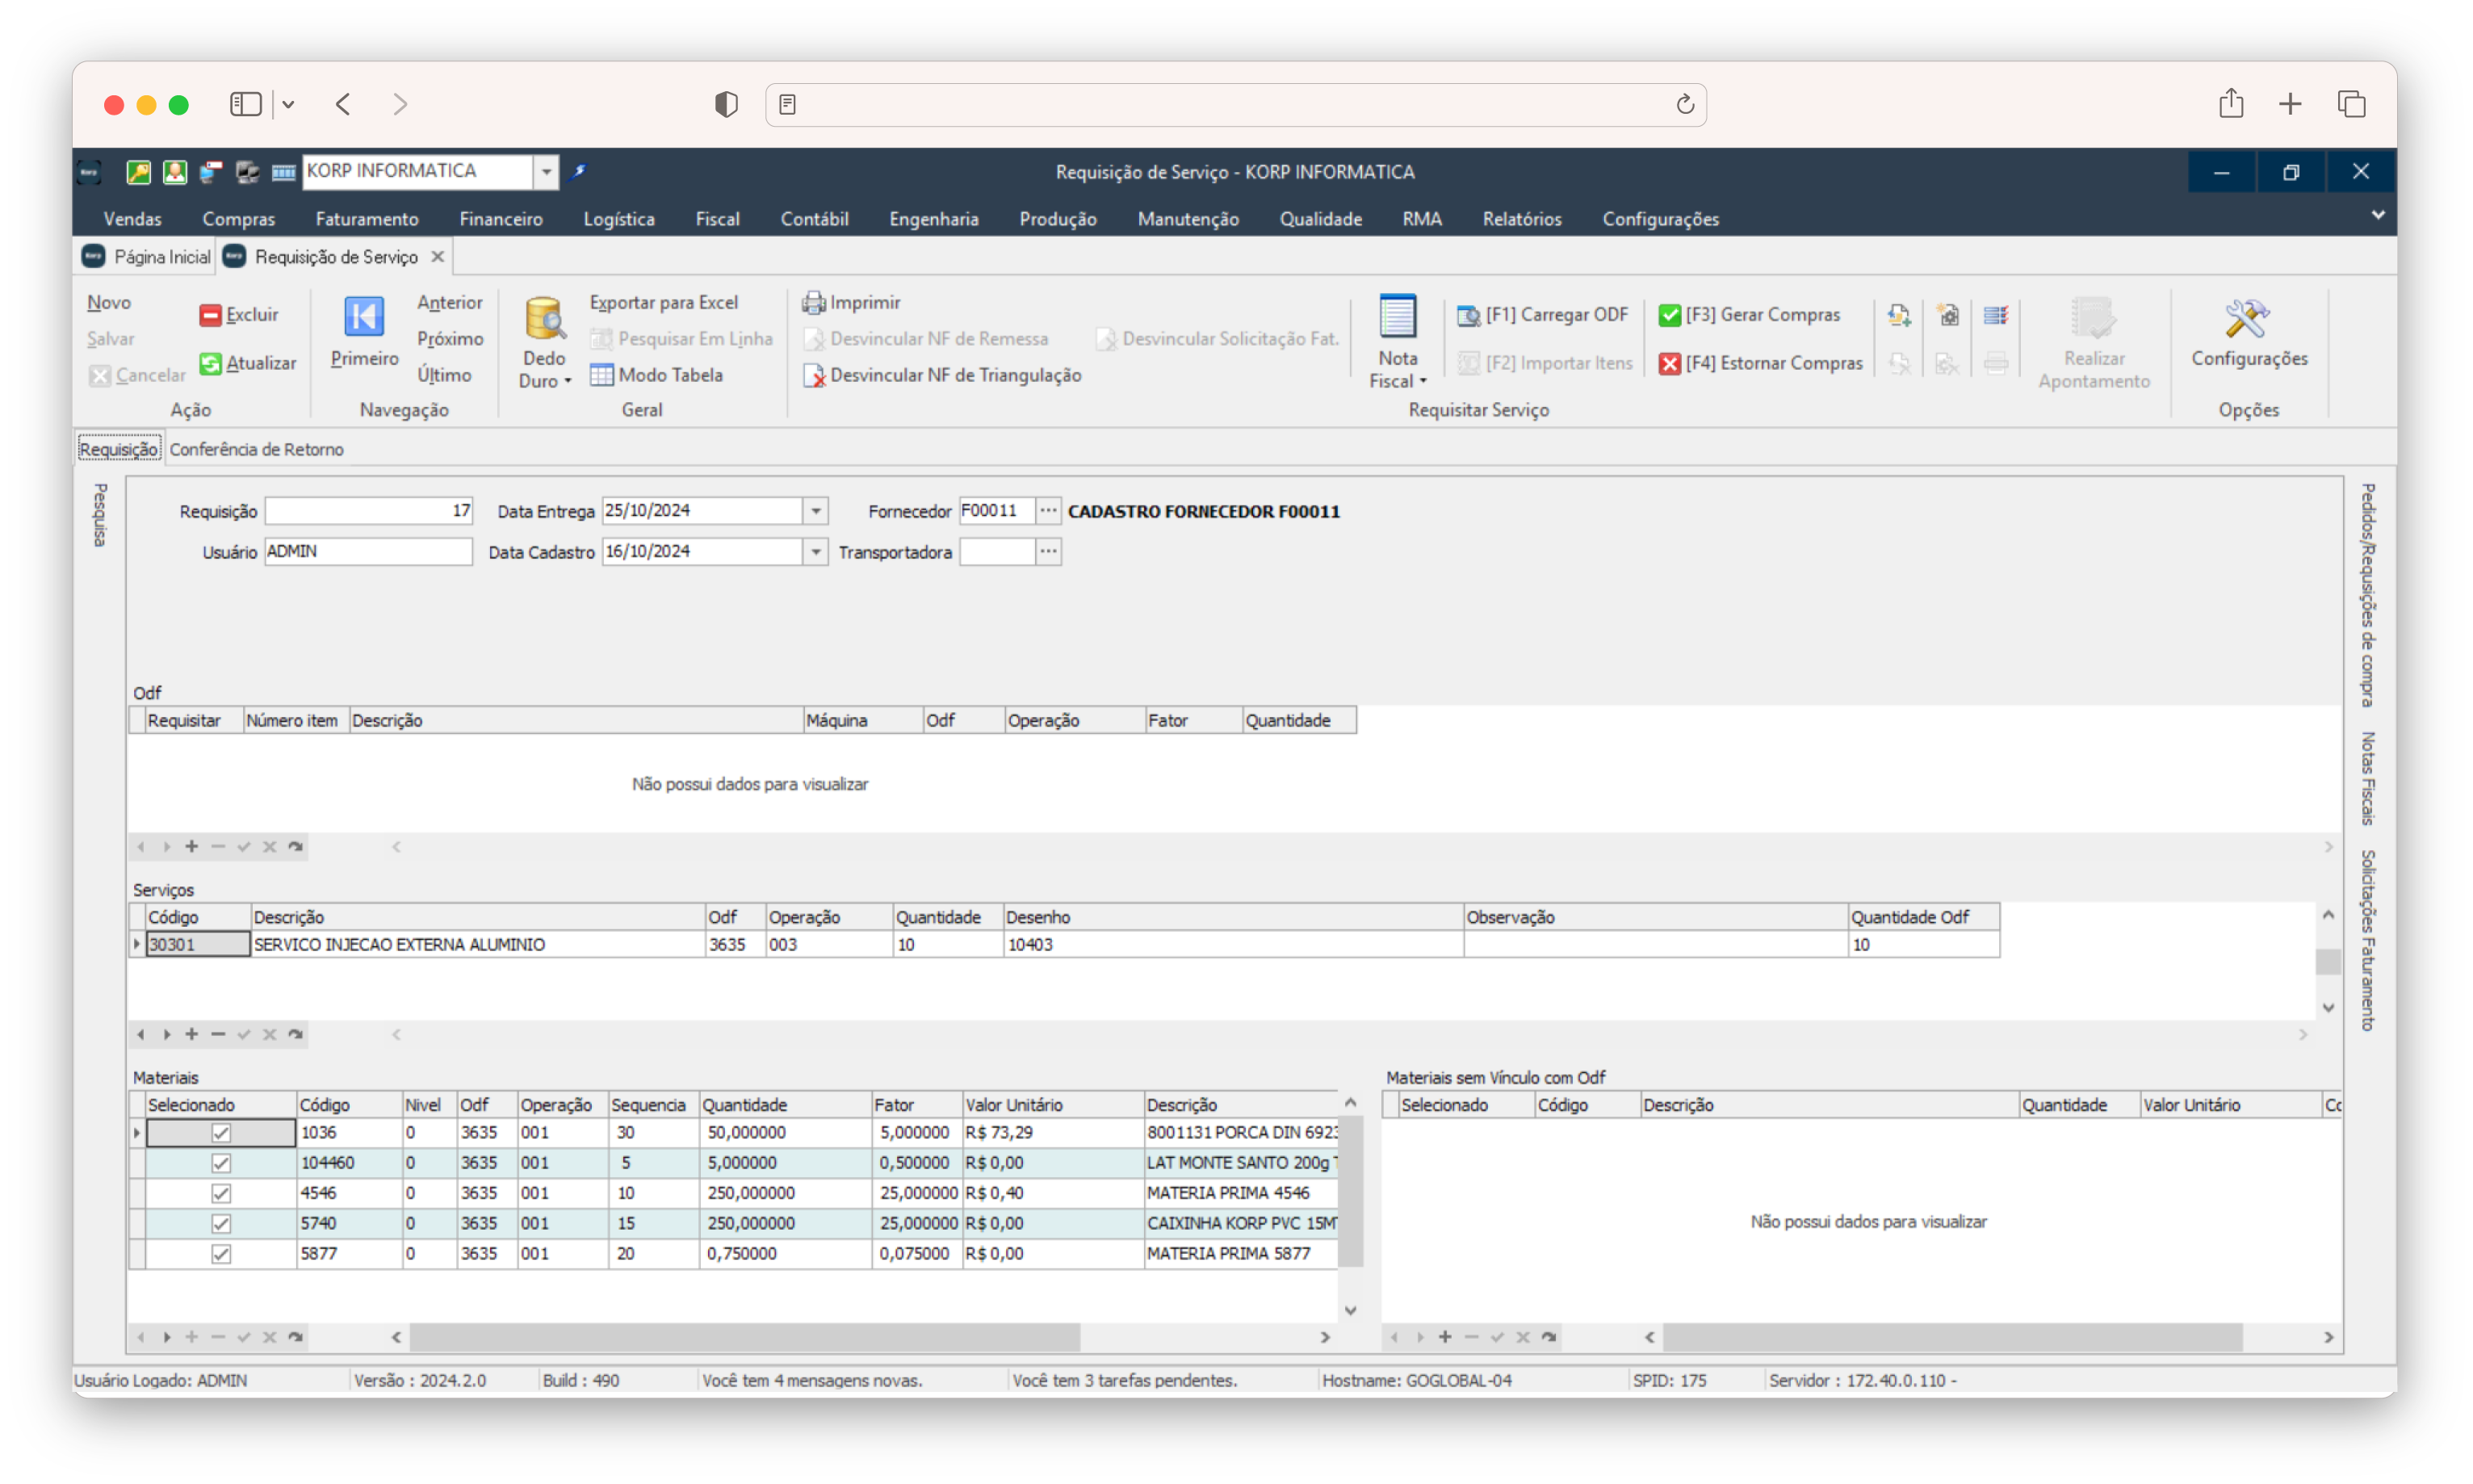Click Exportar para Excel
The width and height of the screenshot is (2473, 1484).
[x=663, y=303]
